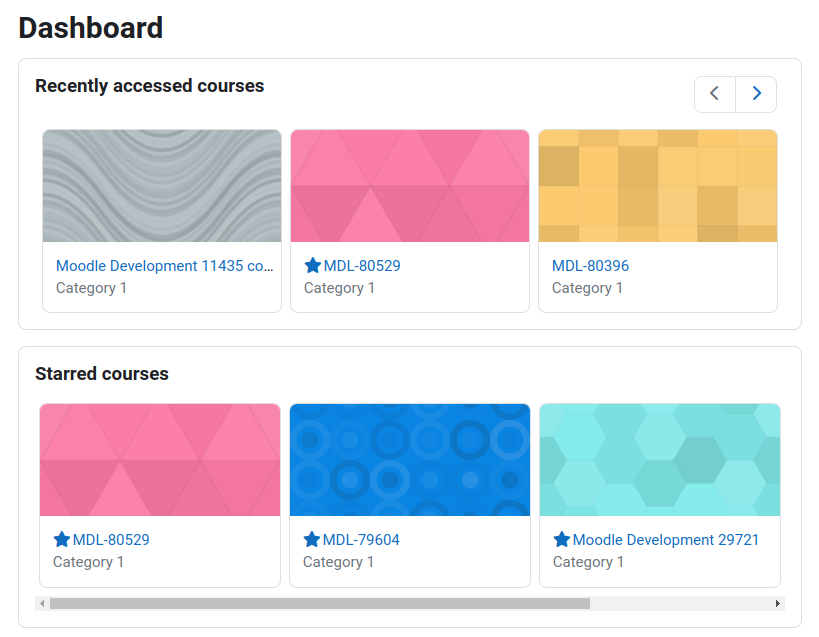The image size is (819, 637).
Task: Click the teal hexagon course thumbnail
Action: (x=660, y=460)
